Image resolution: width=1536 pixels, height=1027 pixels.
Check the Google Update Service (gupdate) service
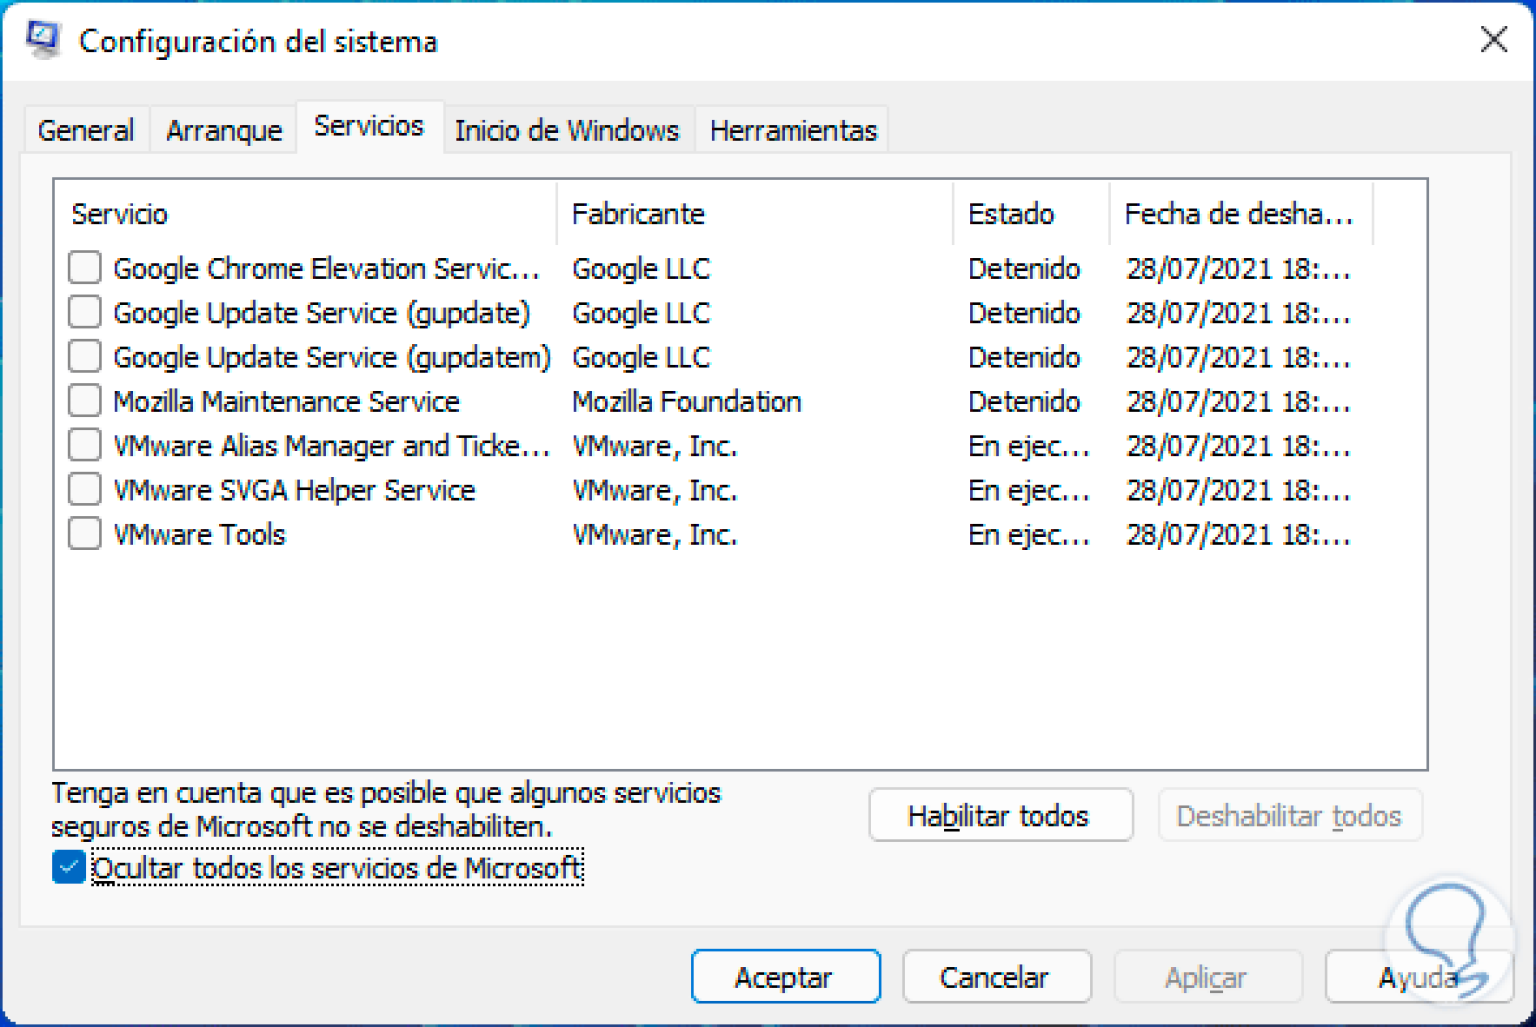[84, 312]
